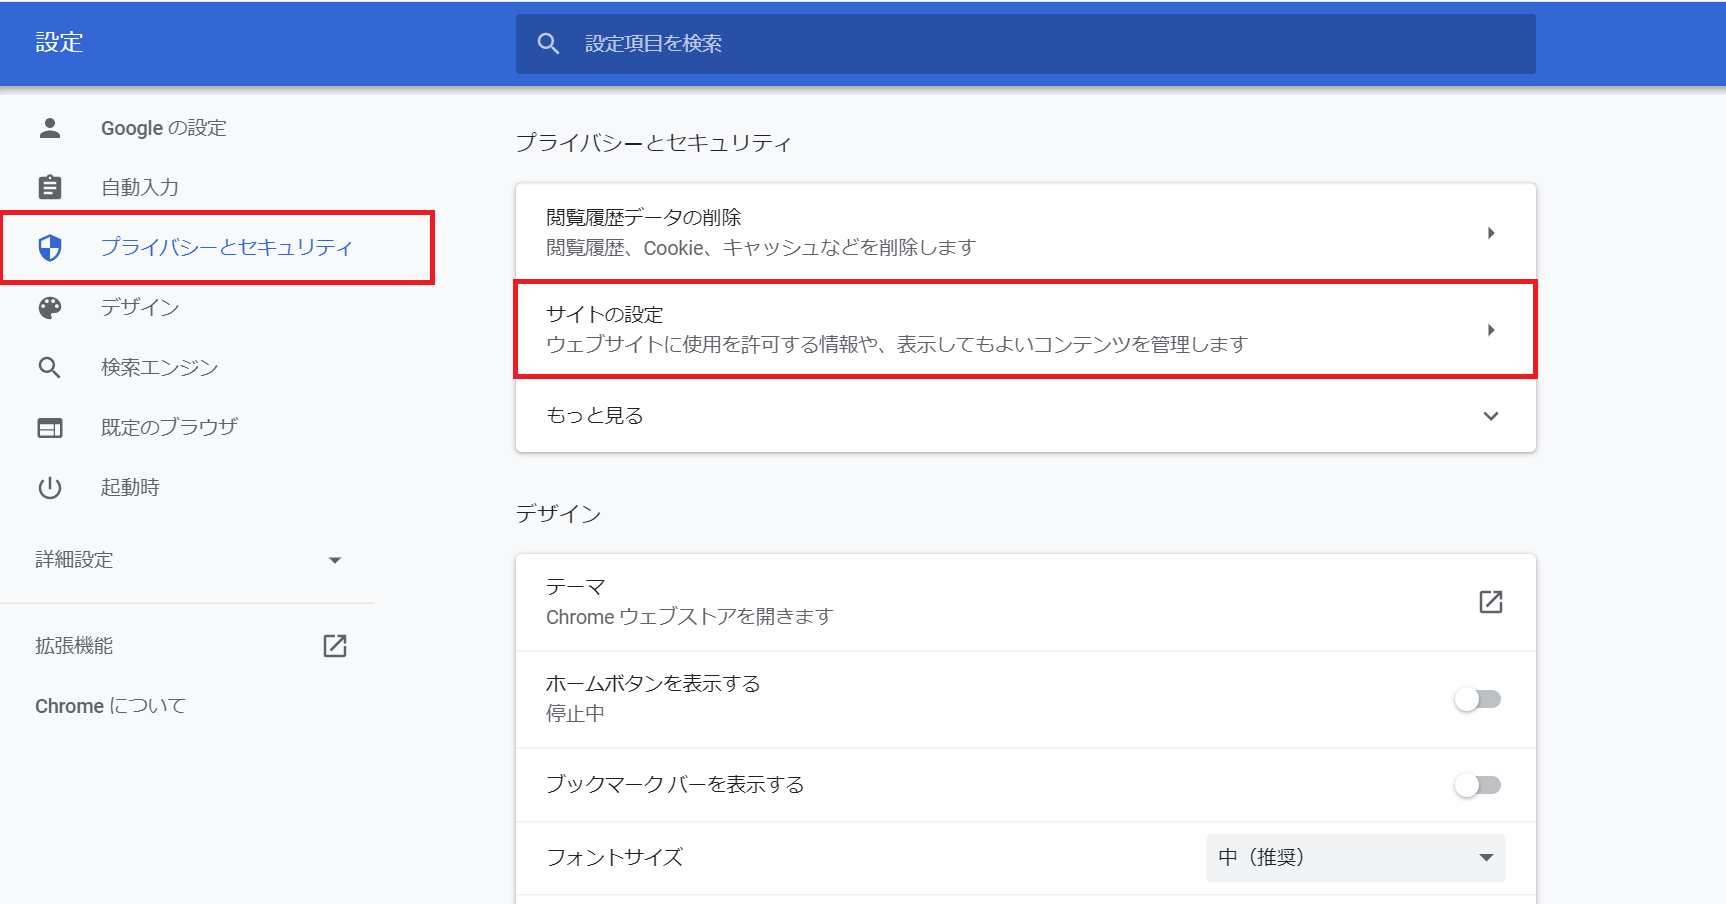Open 閲覧履歴データの削除 settings
Screen dimensions: 1726x904
click(x=1022, y=231)
